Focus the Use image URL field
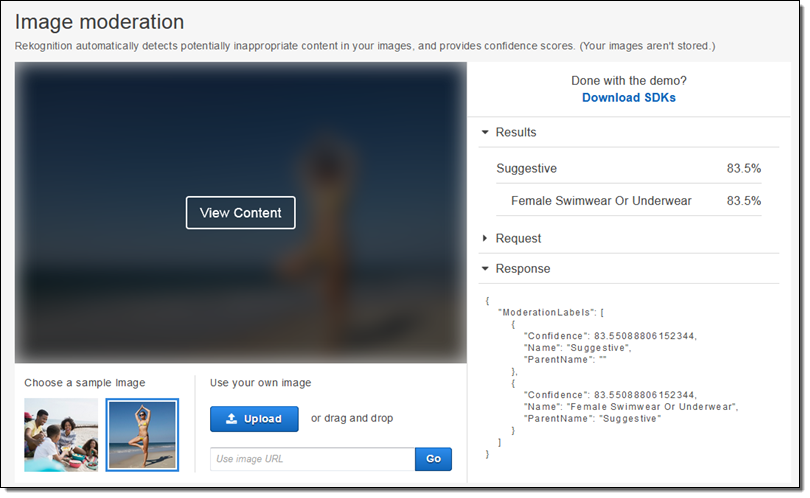 [312, 459]
